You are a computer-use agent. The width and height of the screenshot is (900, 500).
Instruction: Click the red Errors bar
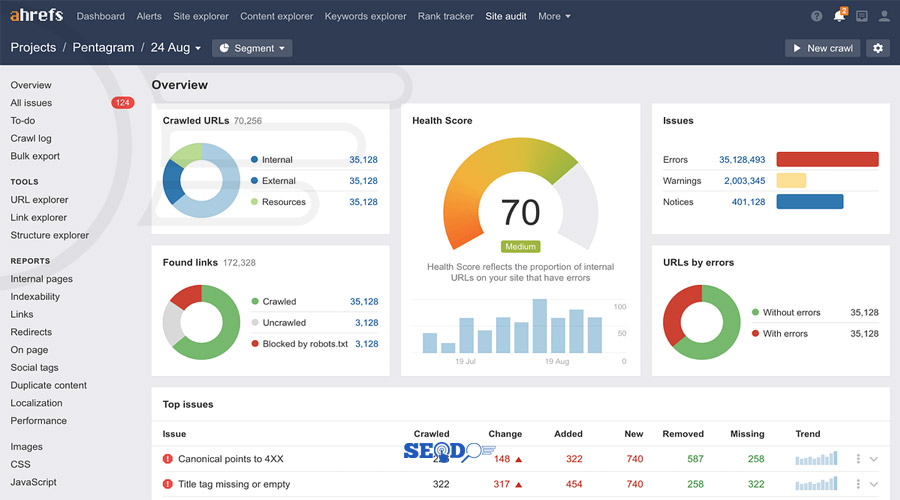[827, 159]
